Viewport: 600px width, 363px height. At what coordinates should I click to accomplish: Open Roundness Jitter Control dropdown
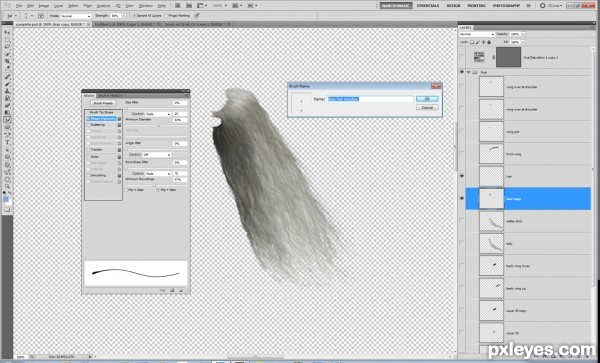point(157,173)
